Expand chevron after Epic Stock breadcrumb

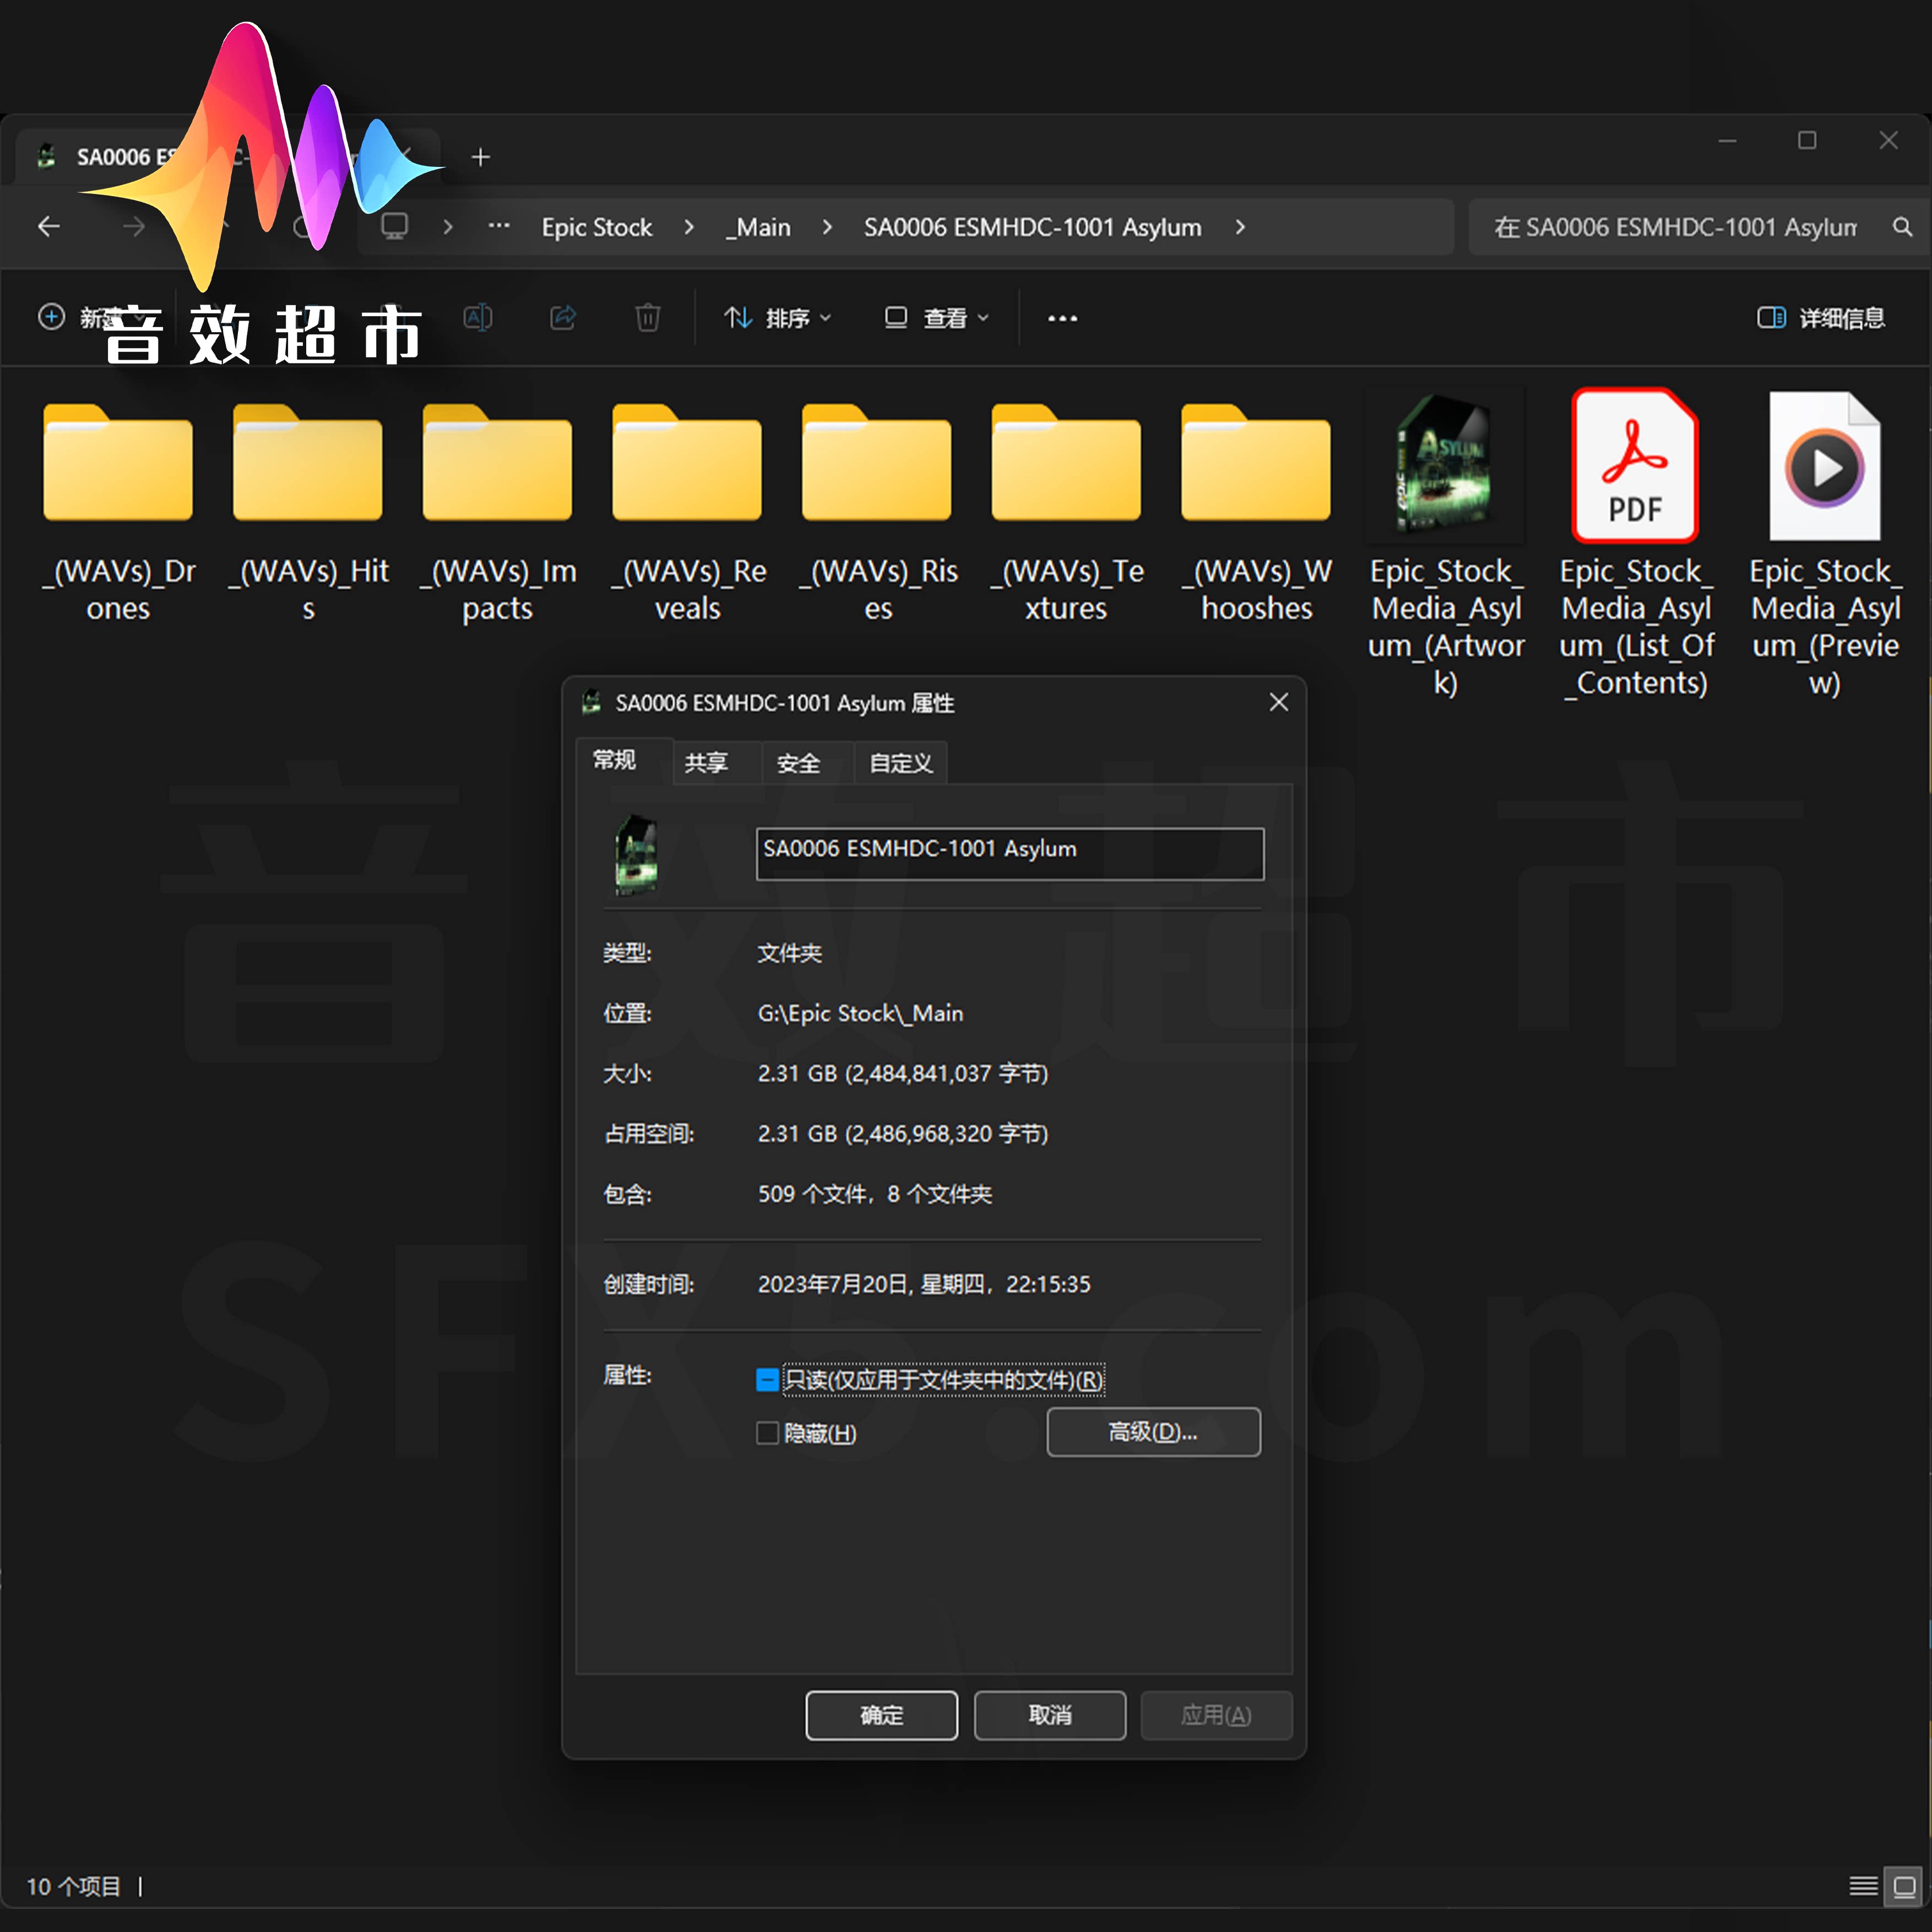click(689, 227)
